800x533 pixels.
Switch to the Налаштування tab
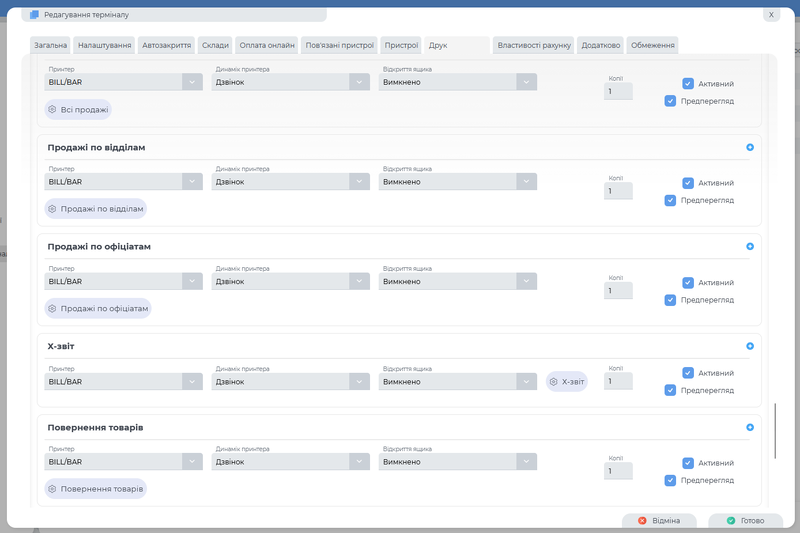(105, 45)
